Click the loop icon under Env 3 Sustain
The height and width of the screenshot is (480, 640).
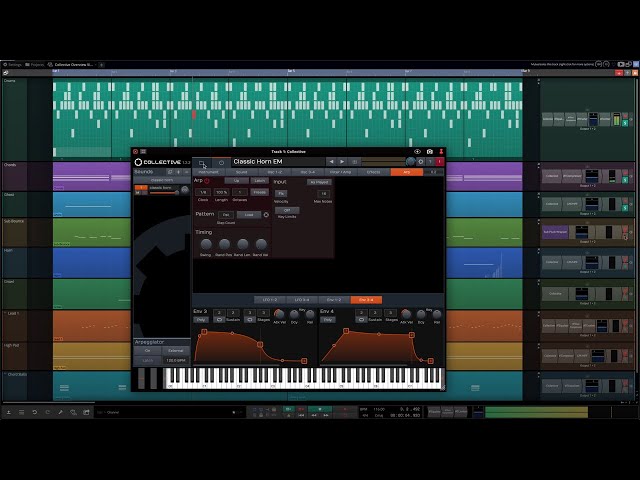(x=219, y=320)
